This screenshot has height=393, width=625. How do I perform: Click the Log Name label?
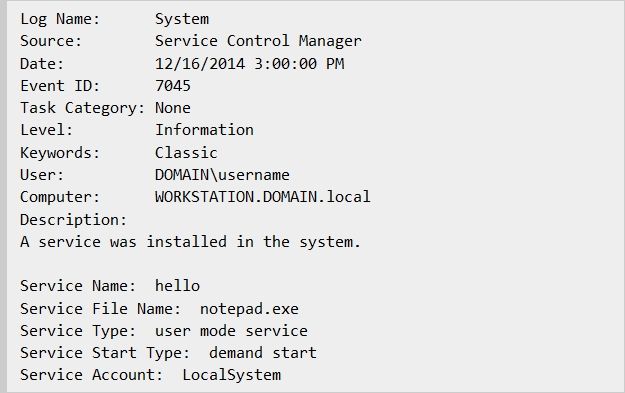click(x=60, y=20)
